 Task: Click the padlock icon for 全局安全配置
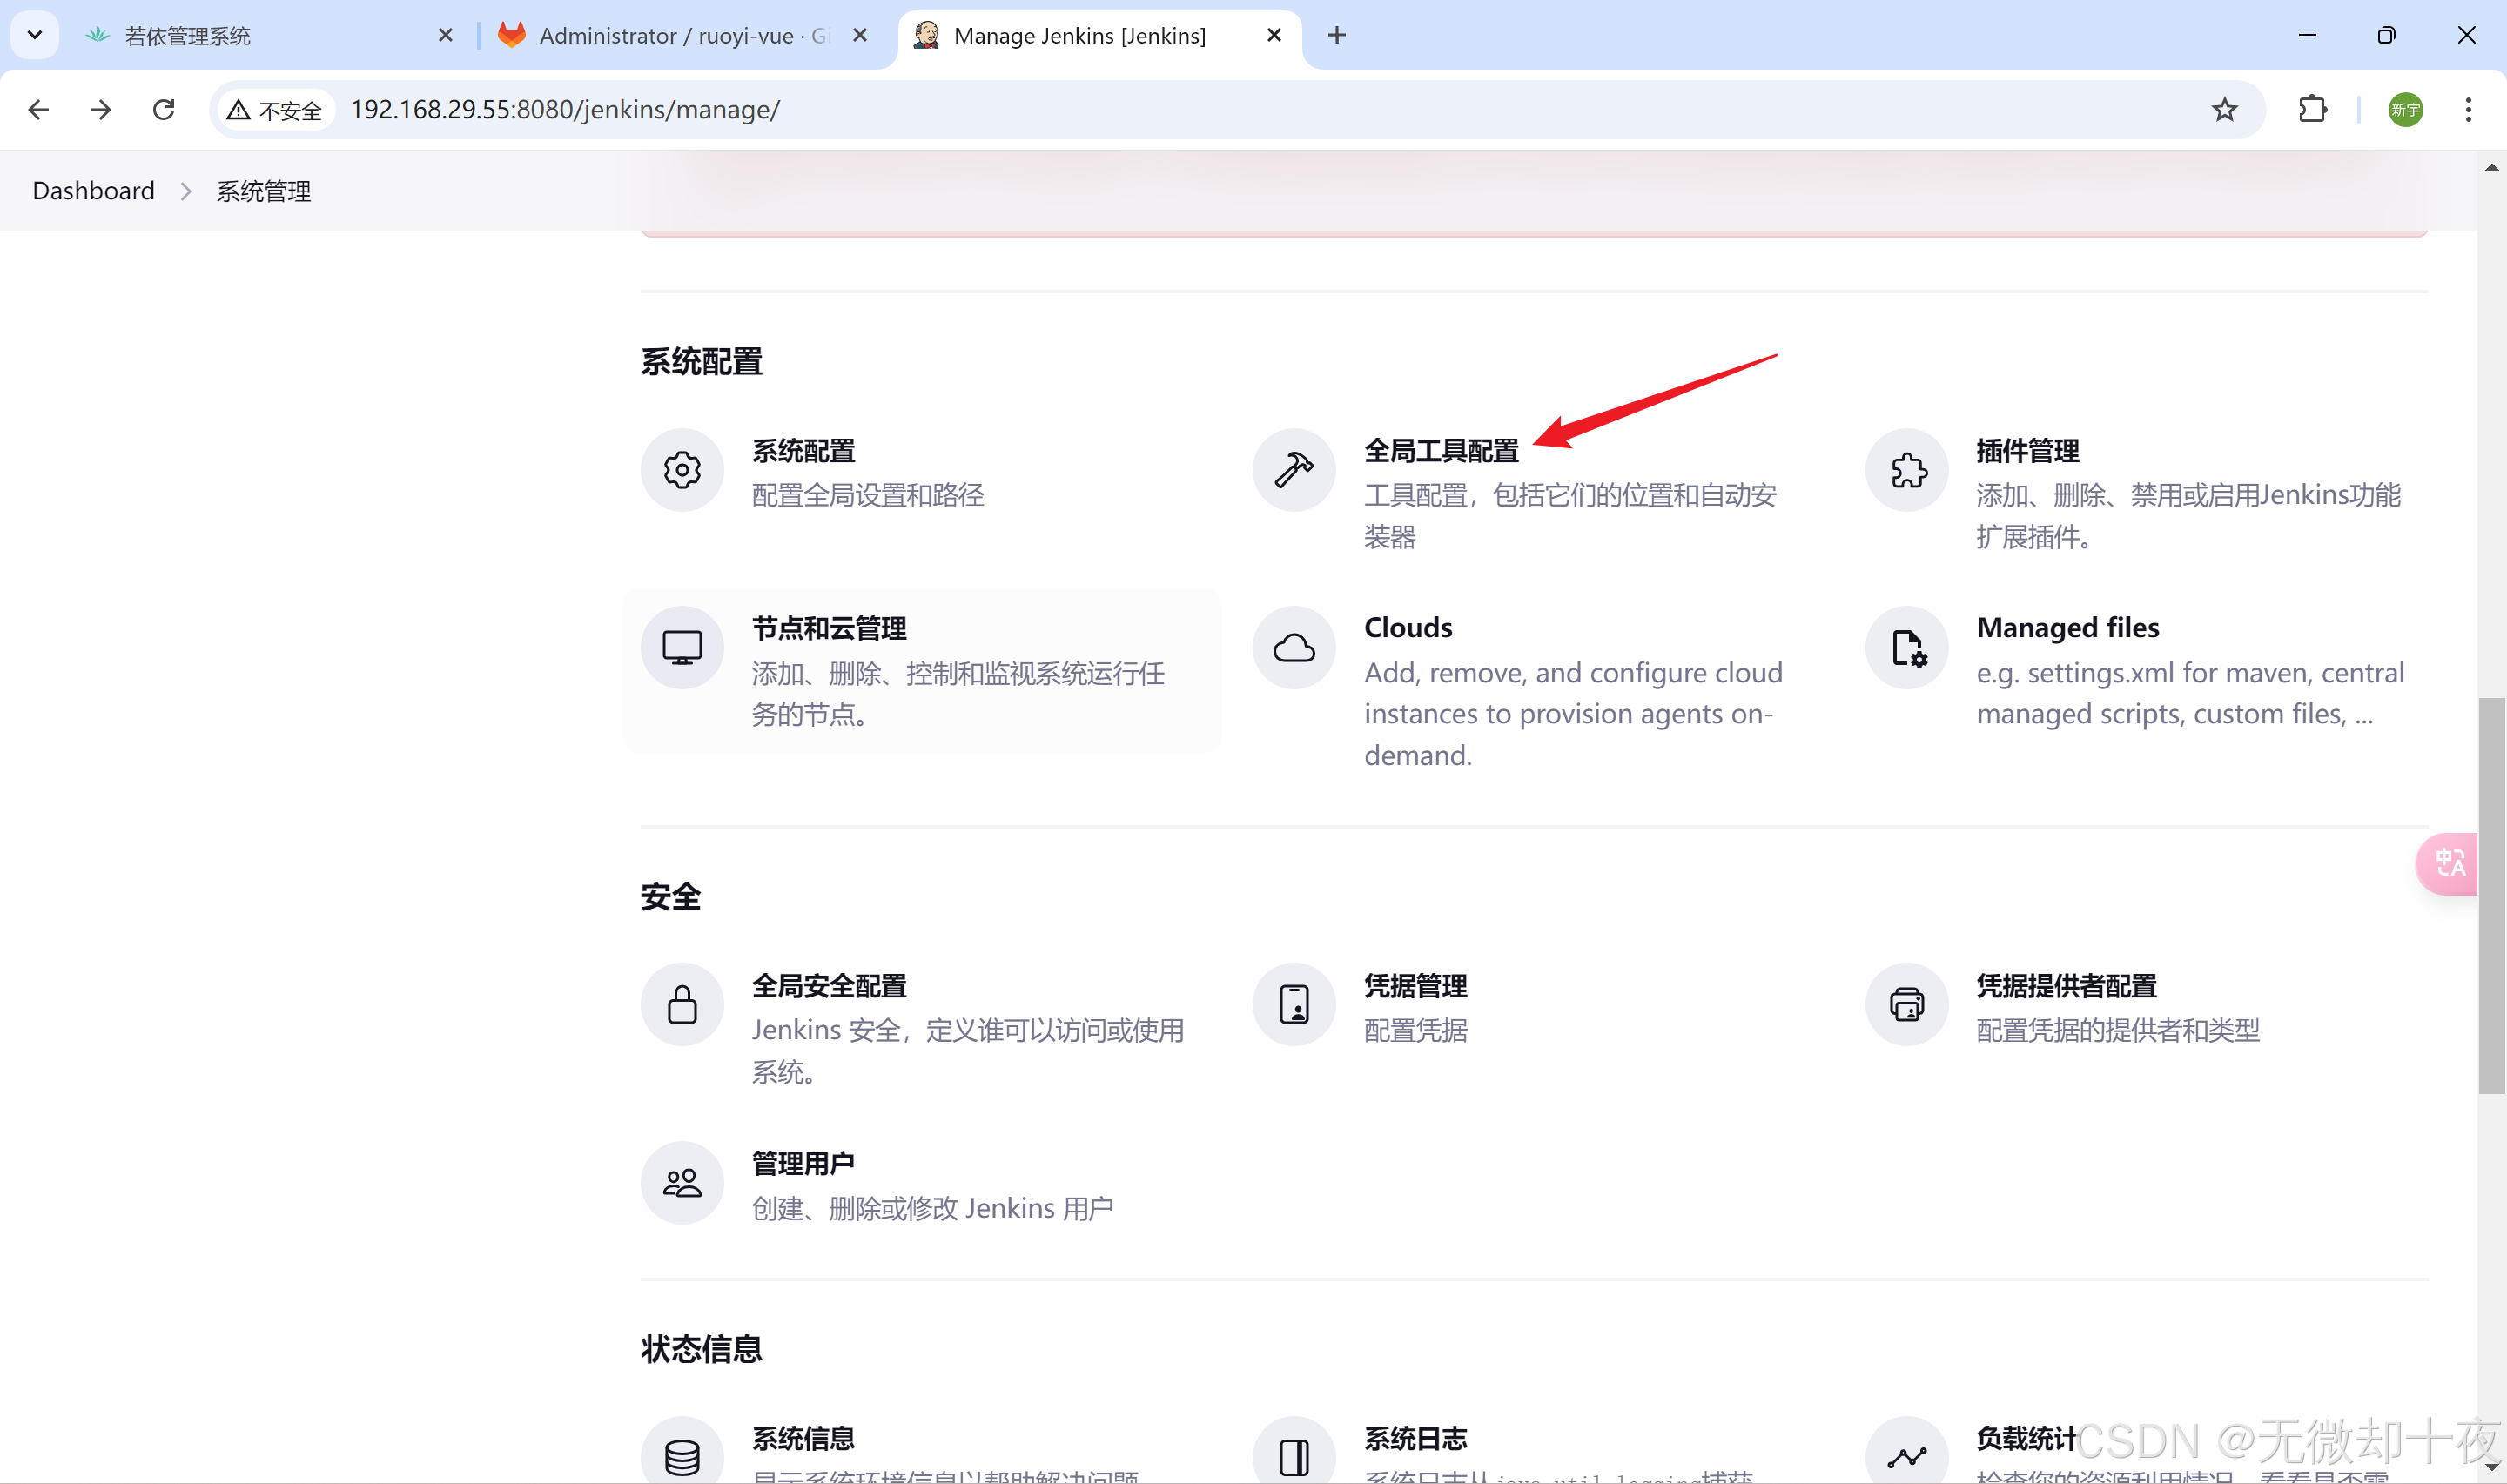[682, 1004]
